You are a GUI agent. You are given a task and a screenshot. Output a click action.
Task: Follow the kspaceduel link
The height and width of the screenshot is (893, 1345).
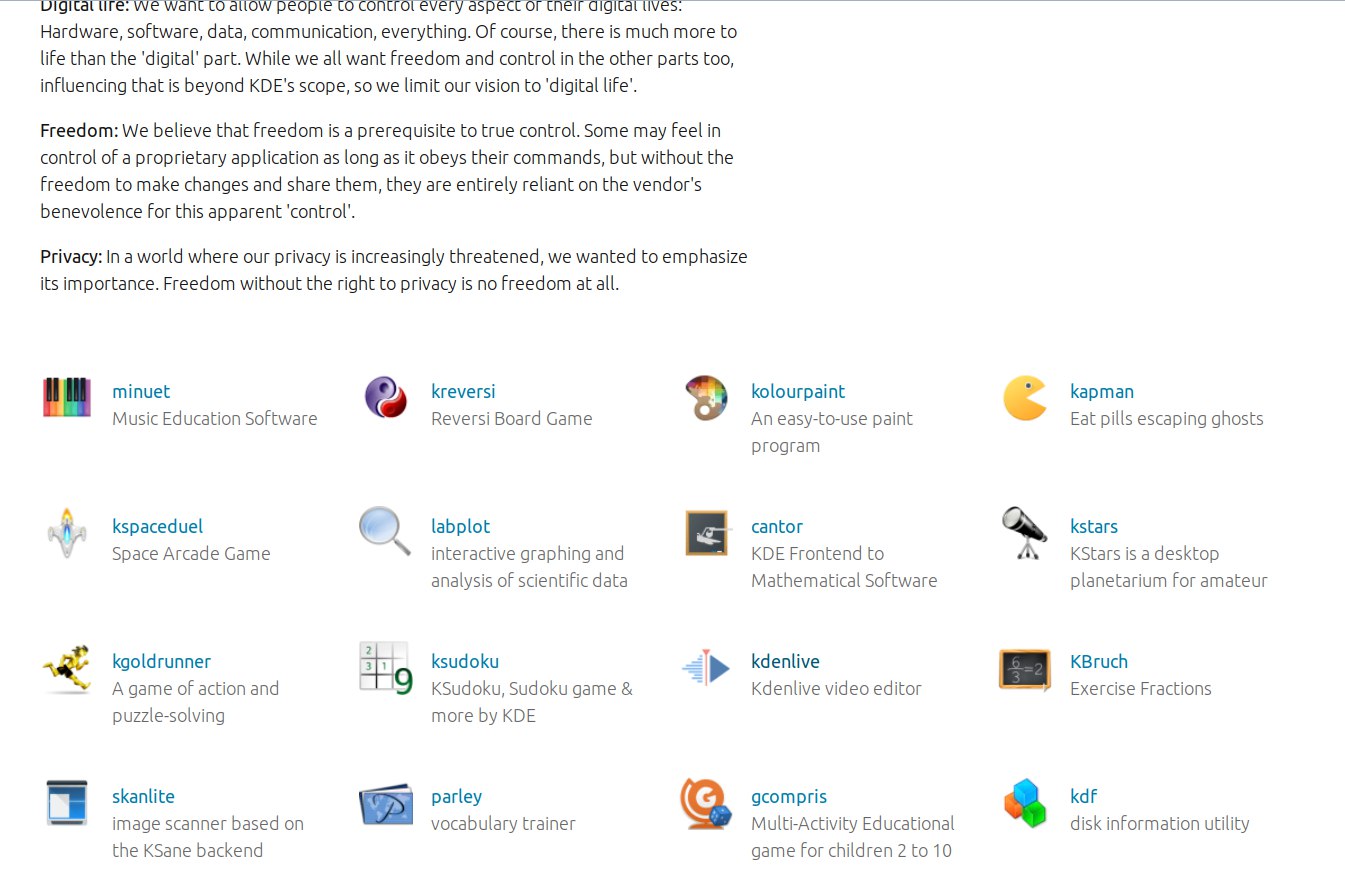point(158,526)
